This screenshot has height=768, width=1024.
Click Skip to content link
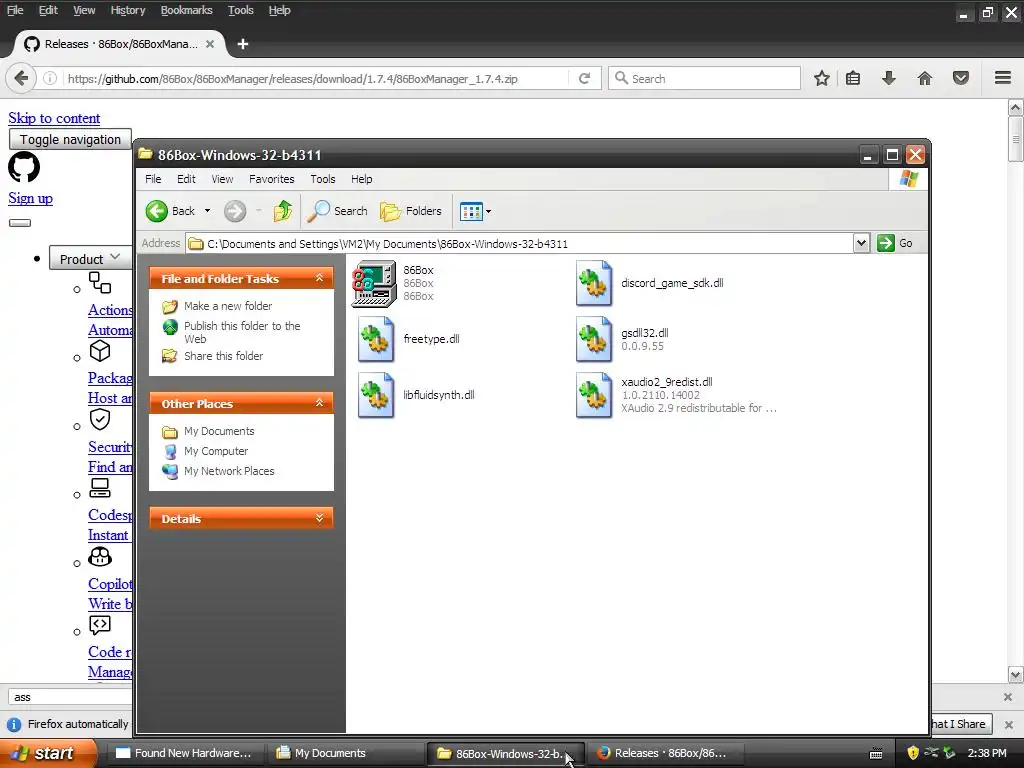pos(54,118)
